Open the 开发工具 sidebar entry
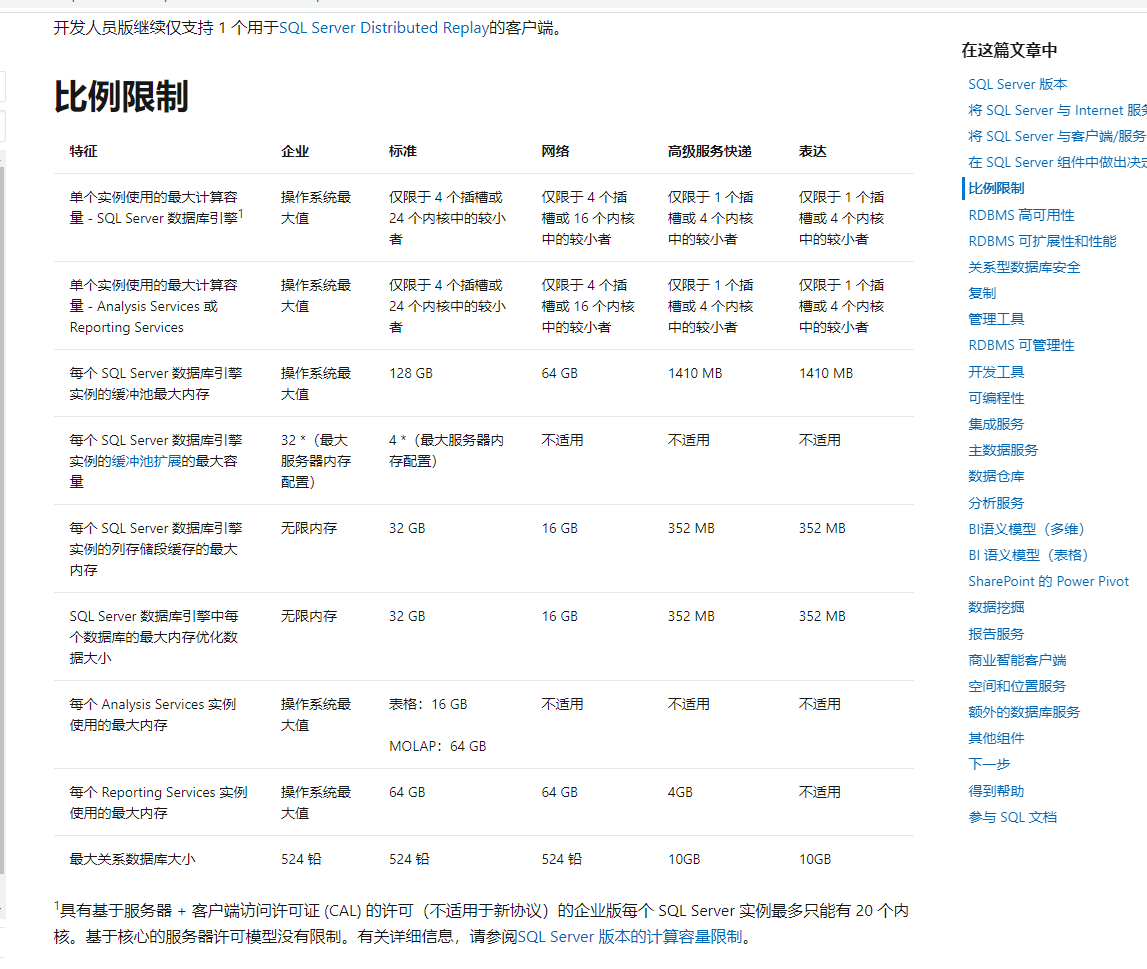The width and height of the screenshot is (1147, 969). pos(996,372)
